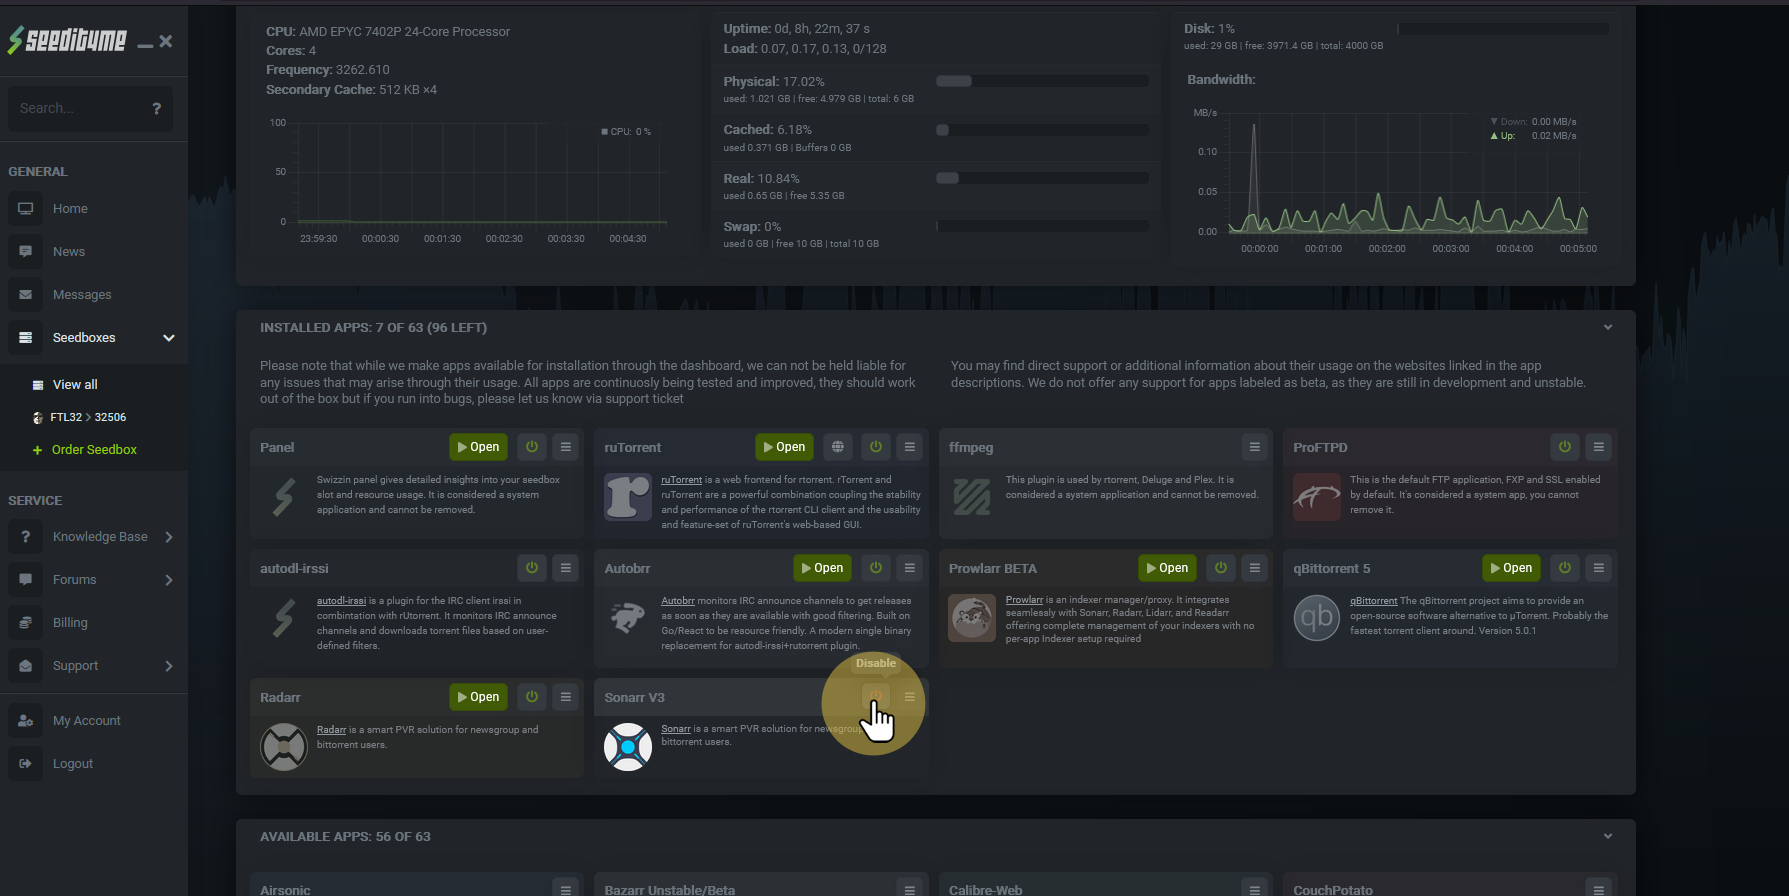Click the qBittorrent qb logo
The height and width of the screenshot is (896, 1789).
click(1317, 618)
